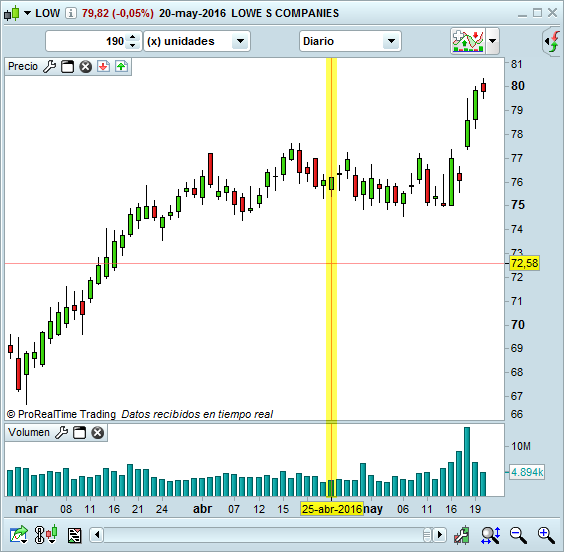Click the Precio panel window icon
Image resolution: width=564 pixels, height=552 pixels.
coord(68,67)
